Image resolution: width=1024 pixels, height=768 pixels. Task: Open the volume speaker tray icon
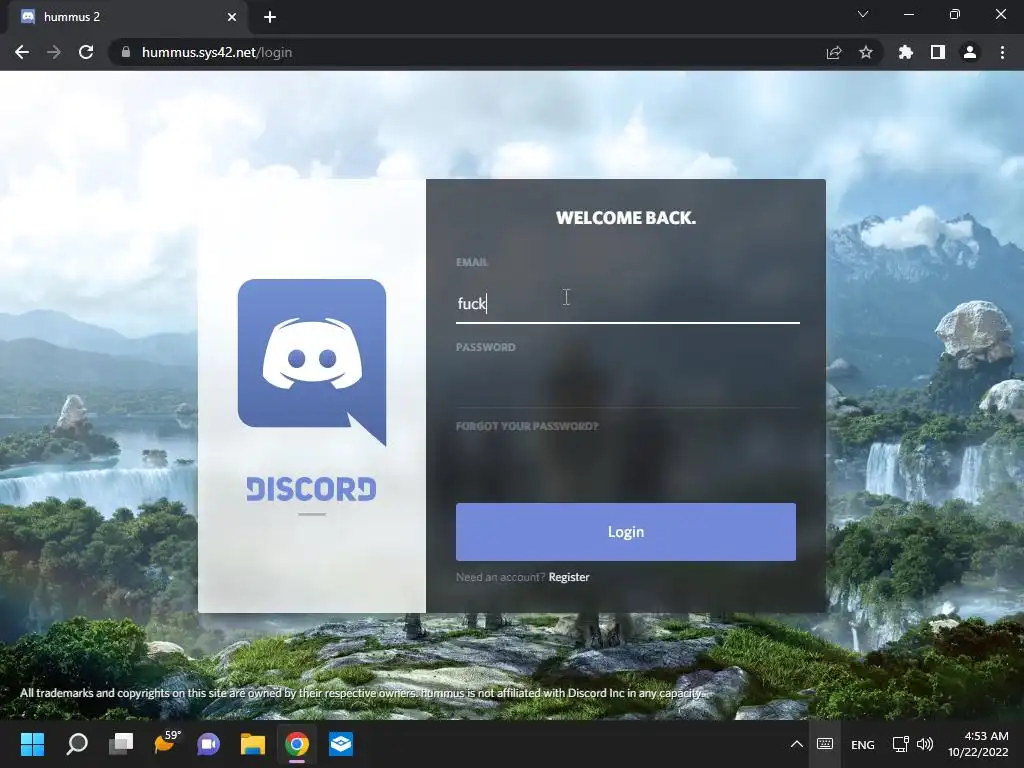coord(925,744)
